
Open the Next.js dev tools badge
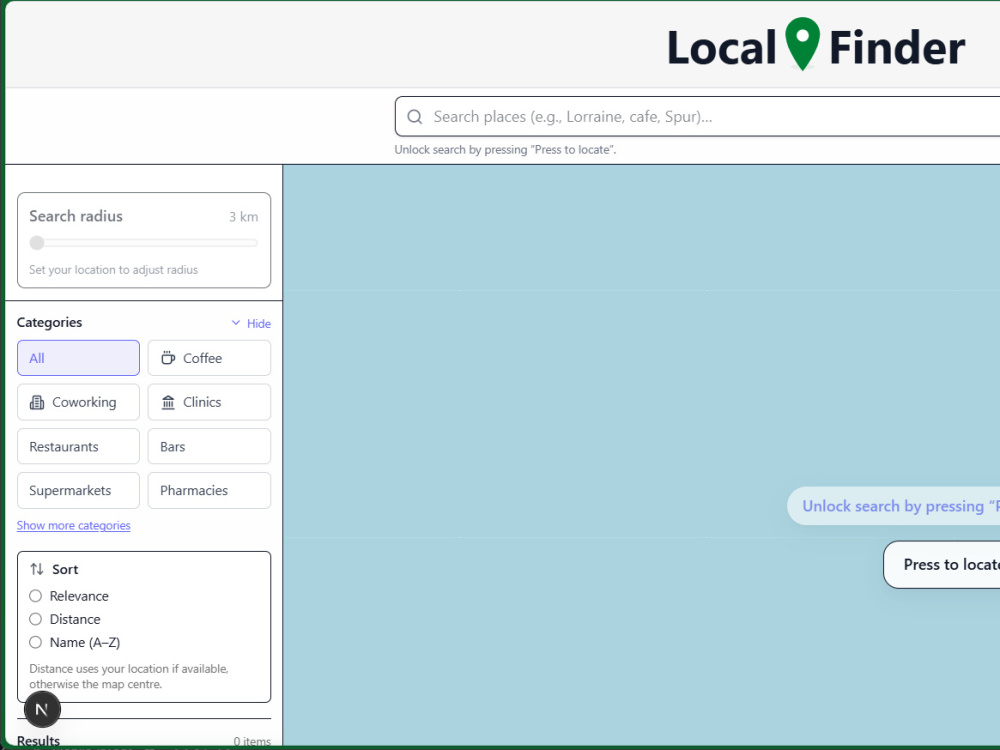[x=42, y=709]
